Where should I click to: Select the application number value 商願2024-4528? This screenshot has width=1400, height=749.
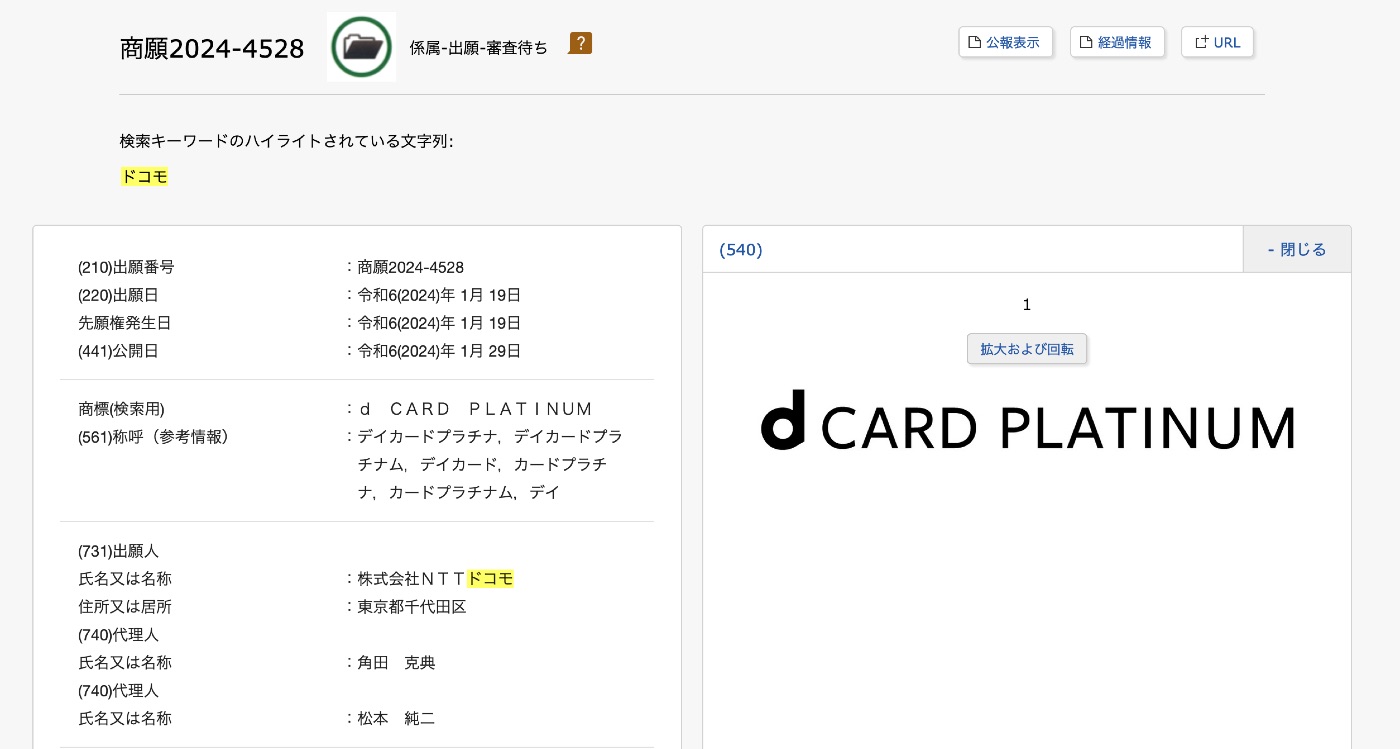411,267
